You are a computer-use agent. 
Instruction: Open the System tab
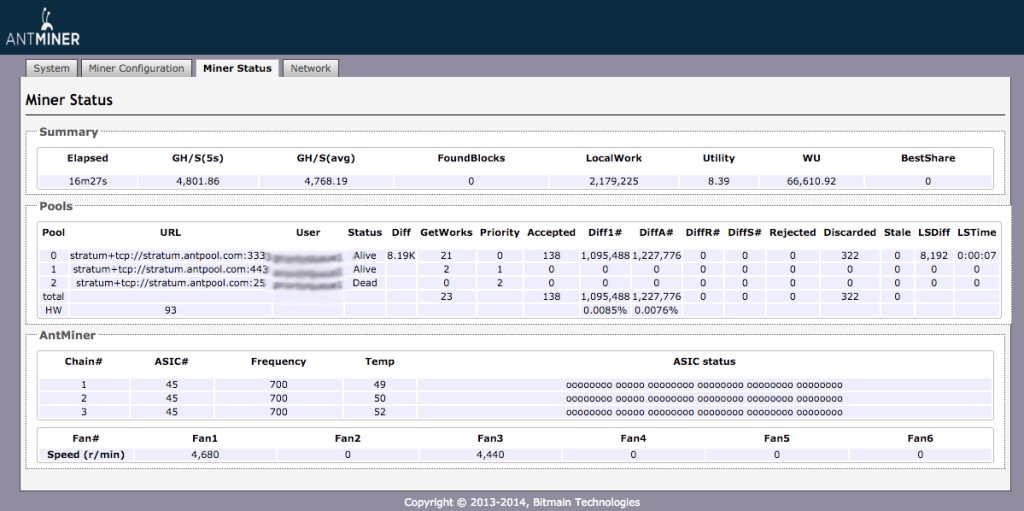[x=52, y=69]
